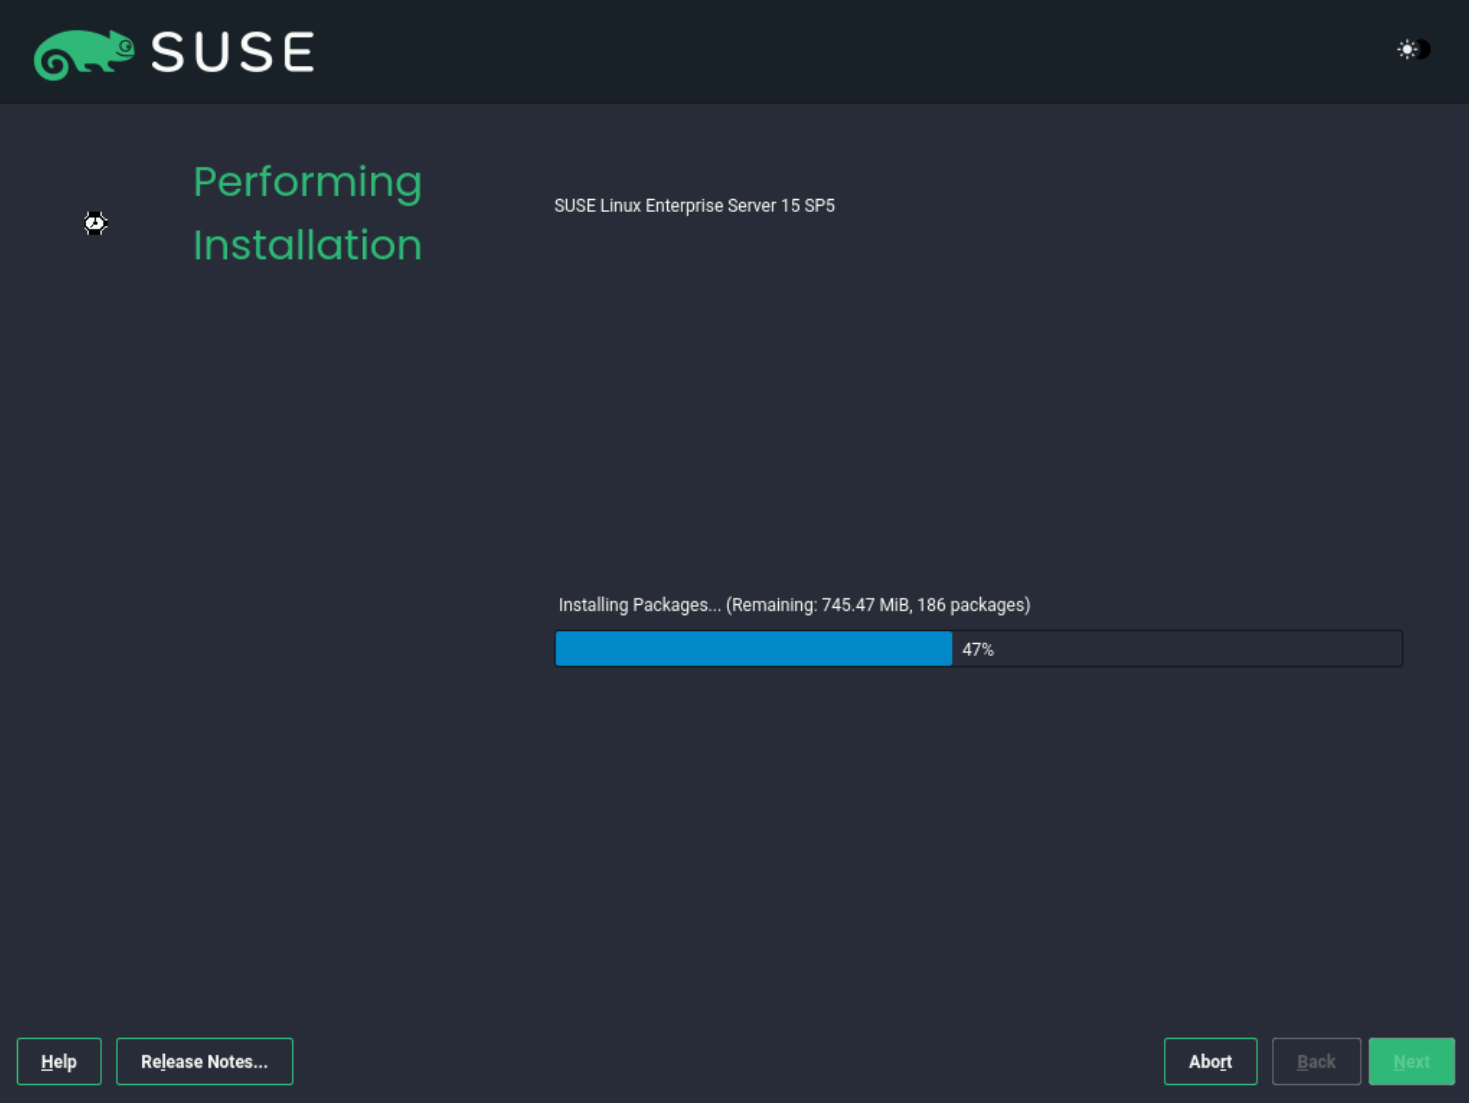The image size is (1469, 1103).
Task: Click 'SUSE Linux Enterprise Server 15 SP5' text
Action: click(694, 206)
